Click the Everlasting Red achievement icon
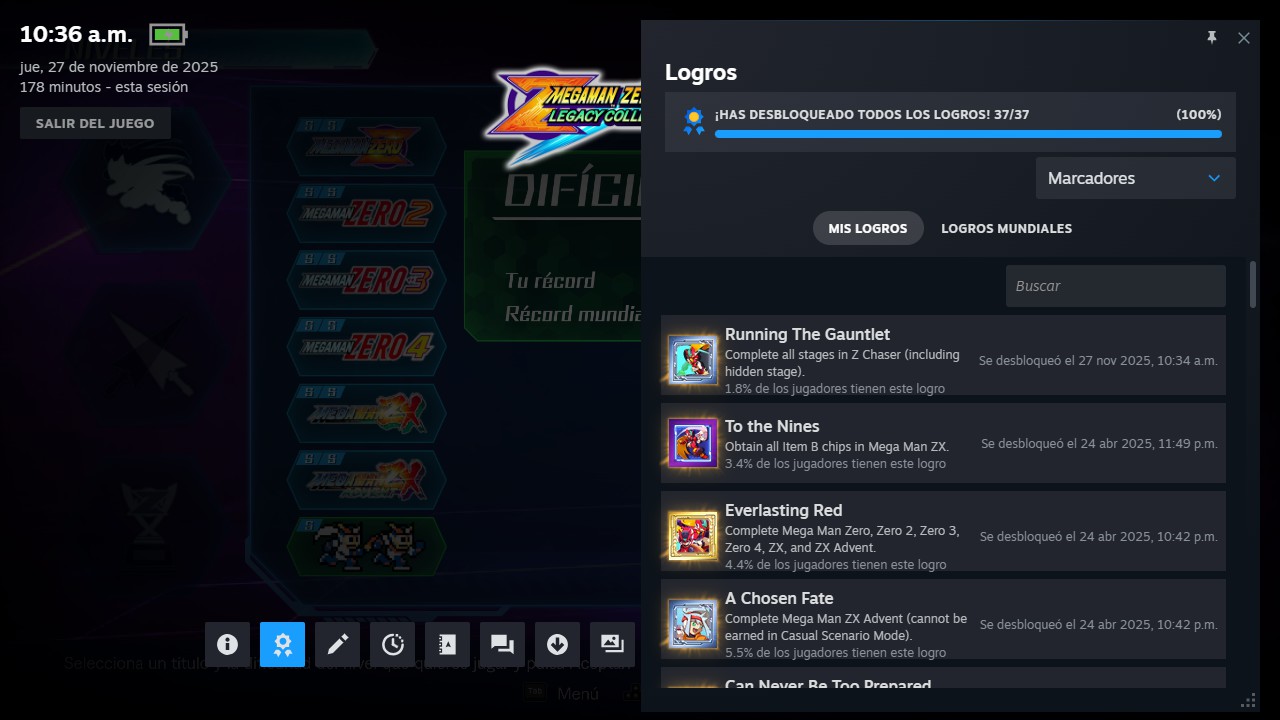1280x720 pixels. pyautogui.click(x=693, y=535)
